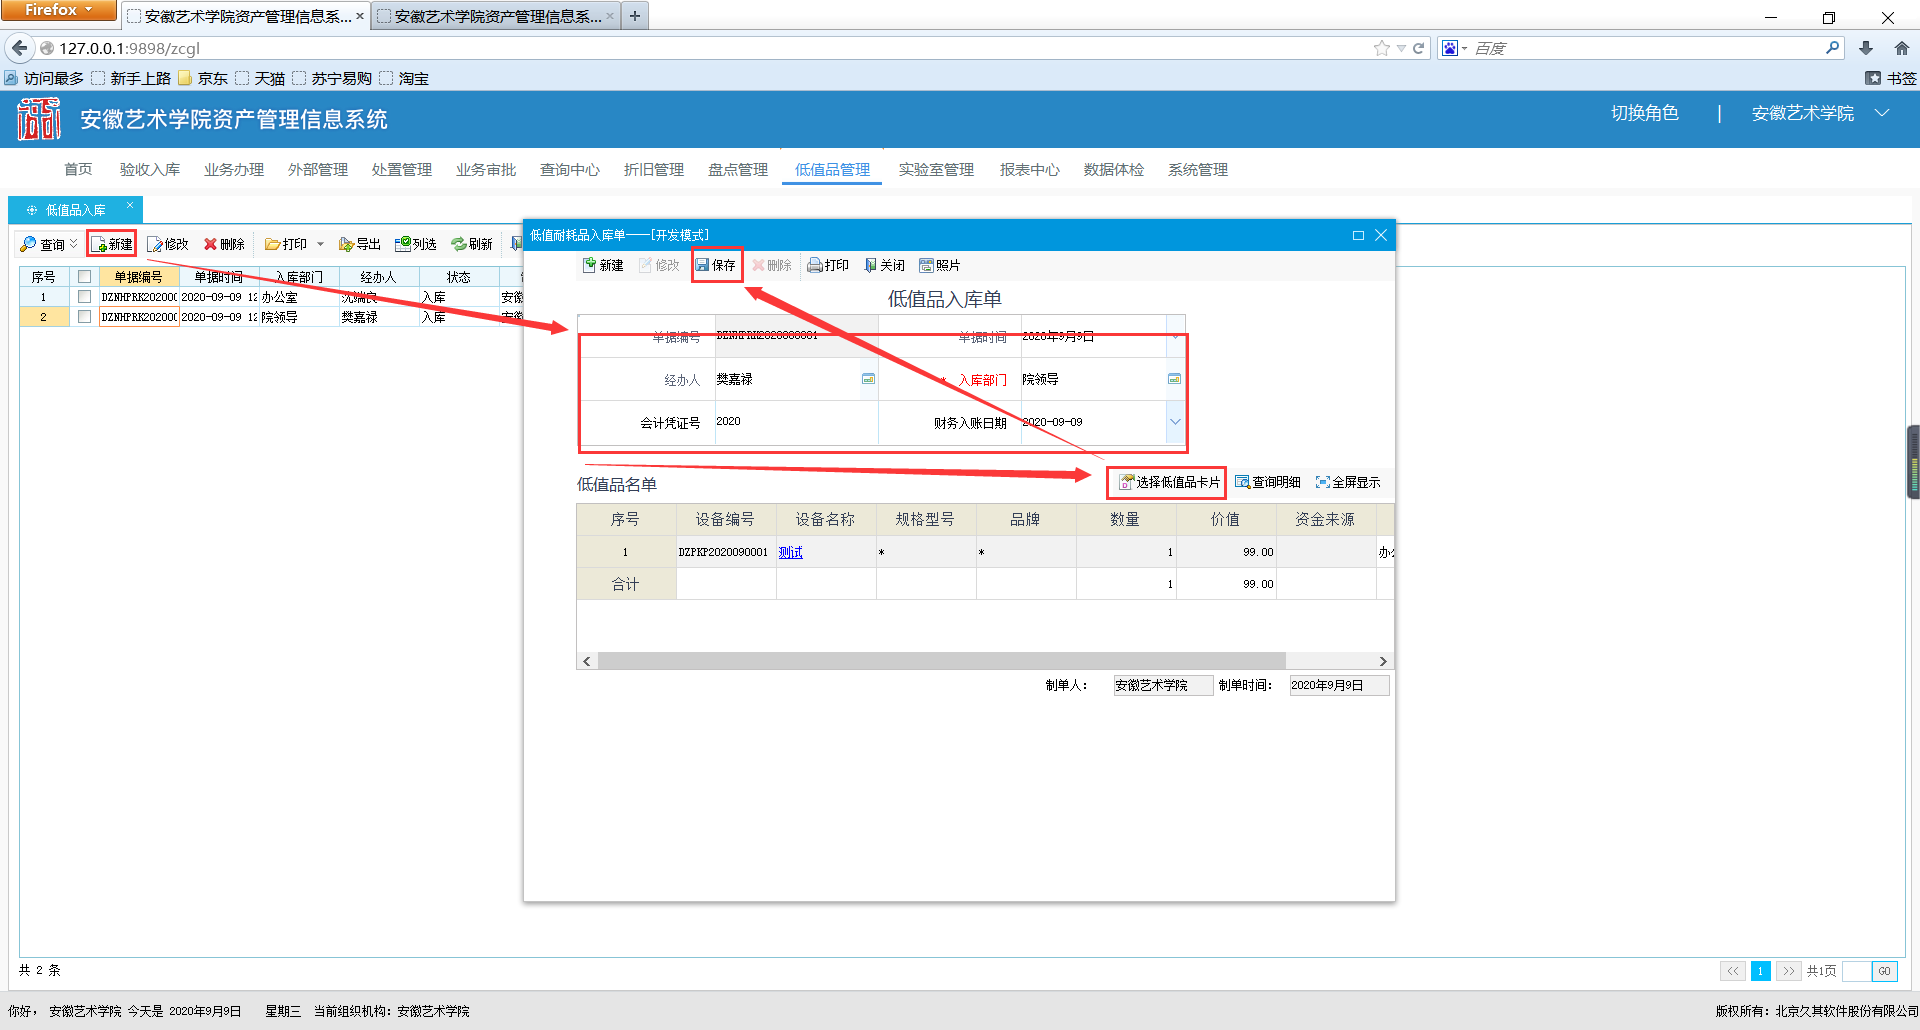Viewport: 1920px width, 1030px height.
Task: Click the 照片 (Photo) toolbar icon
Action: coord(926,265)
